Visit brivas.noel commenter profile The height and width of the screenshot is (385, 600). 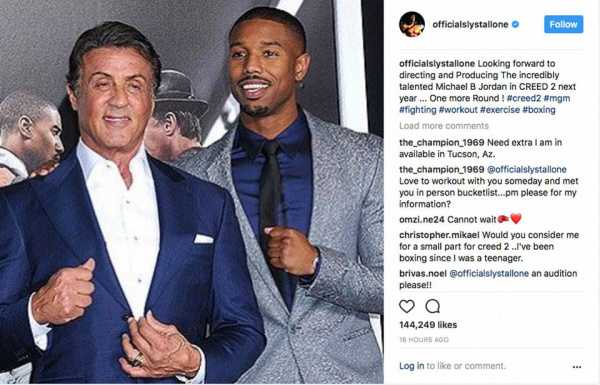423,274
